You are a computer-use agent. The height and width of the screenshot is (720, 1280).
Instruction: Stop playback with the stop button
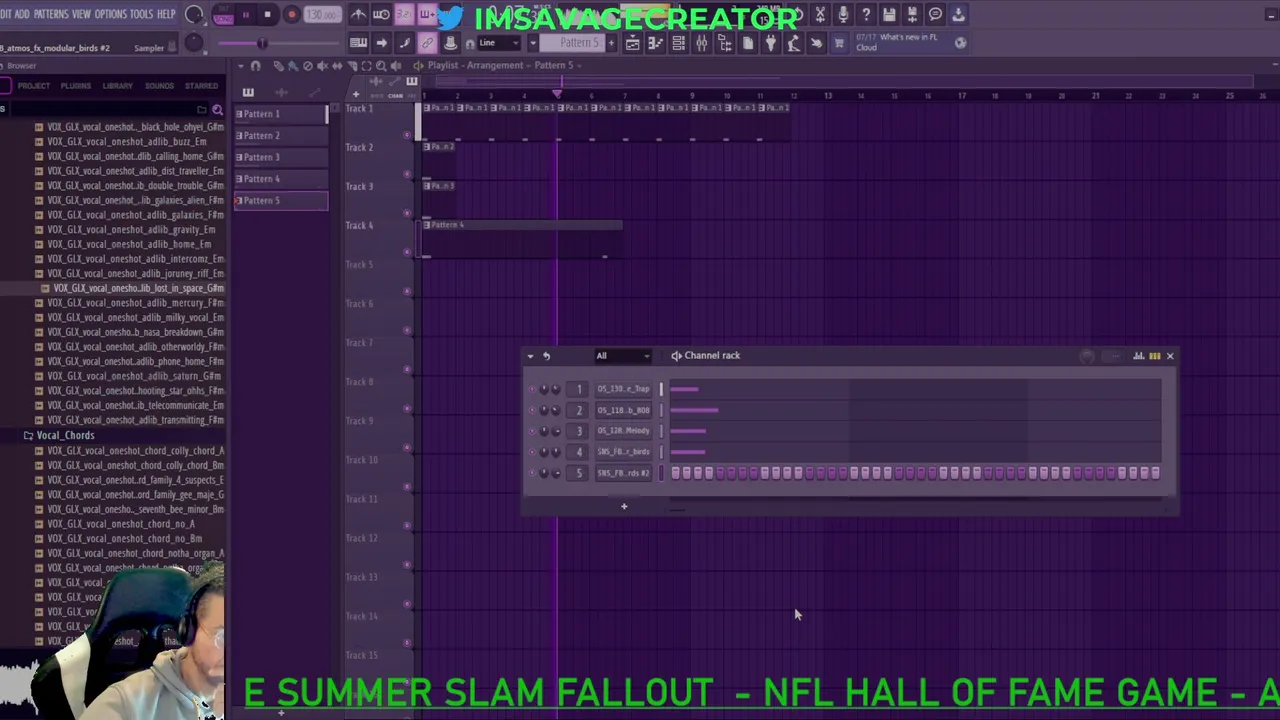268,15
